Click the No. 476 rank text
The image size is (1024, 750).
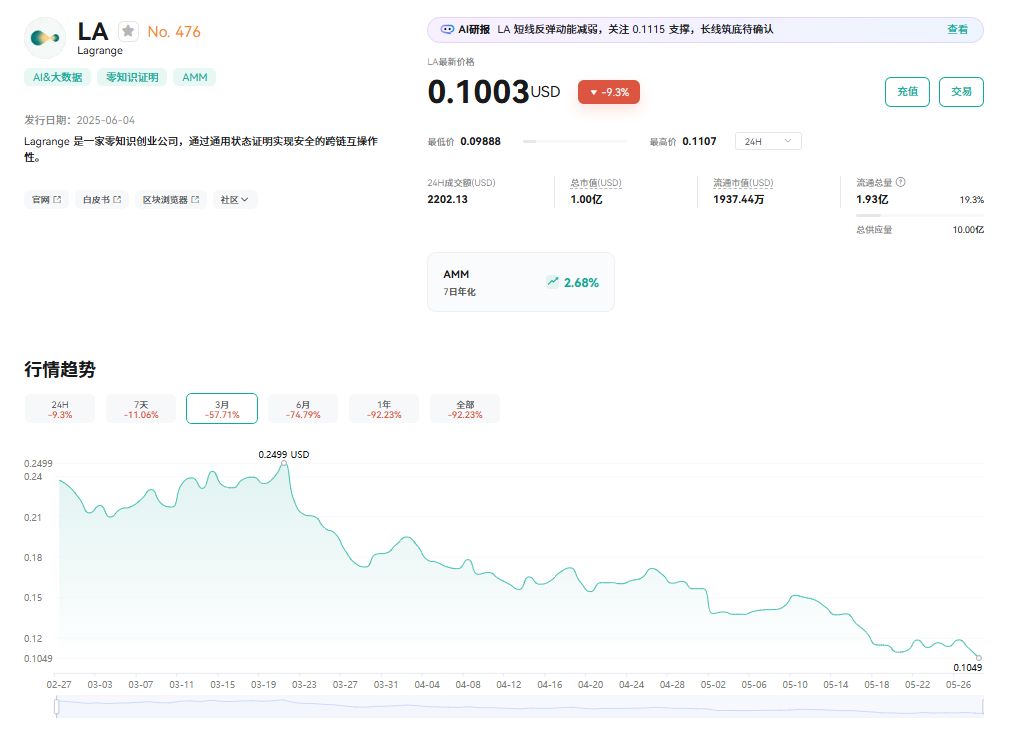[x=174, y=31]
